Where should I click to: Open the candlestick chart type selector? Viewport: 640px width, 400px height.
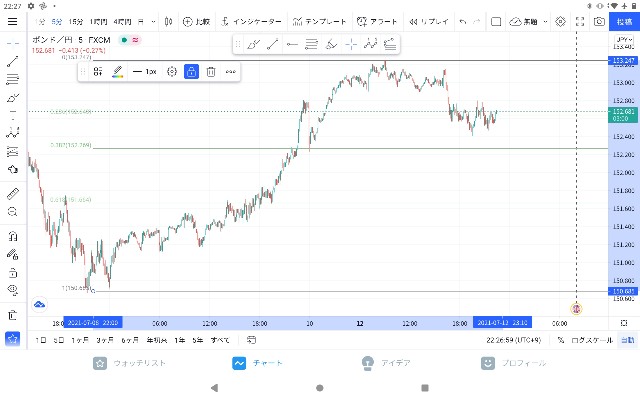pyautogui.click(x=168, y=22)
